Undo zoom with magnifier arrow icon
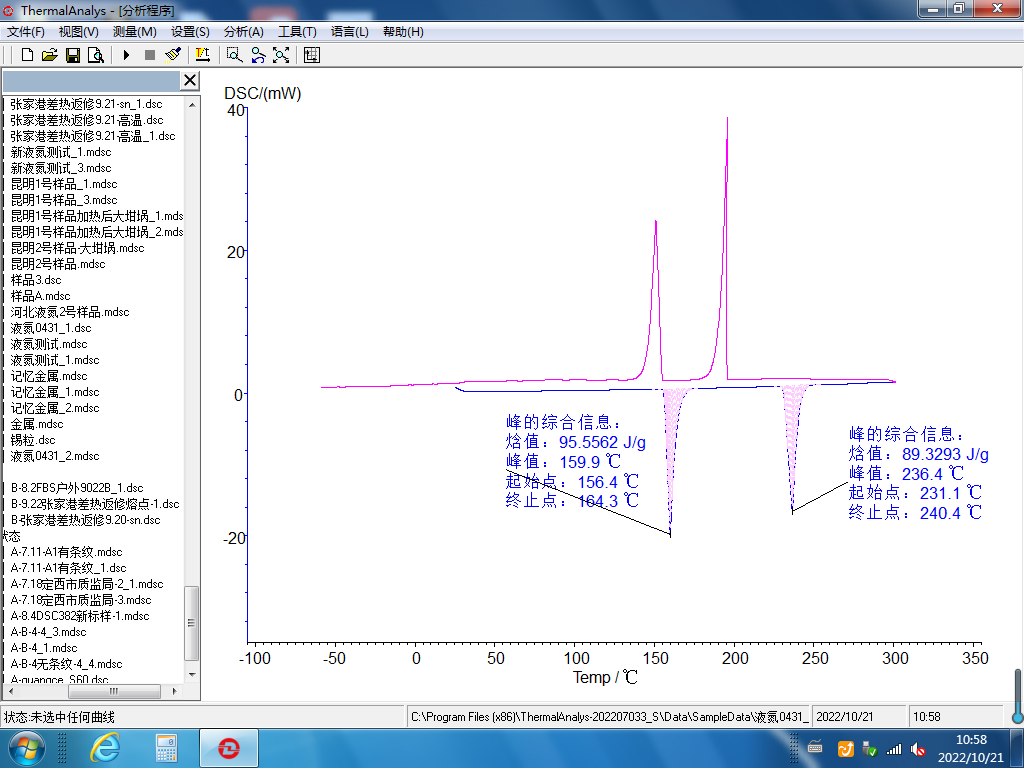 tap(258, 55)
